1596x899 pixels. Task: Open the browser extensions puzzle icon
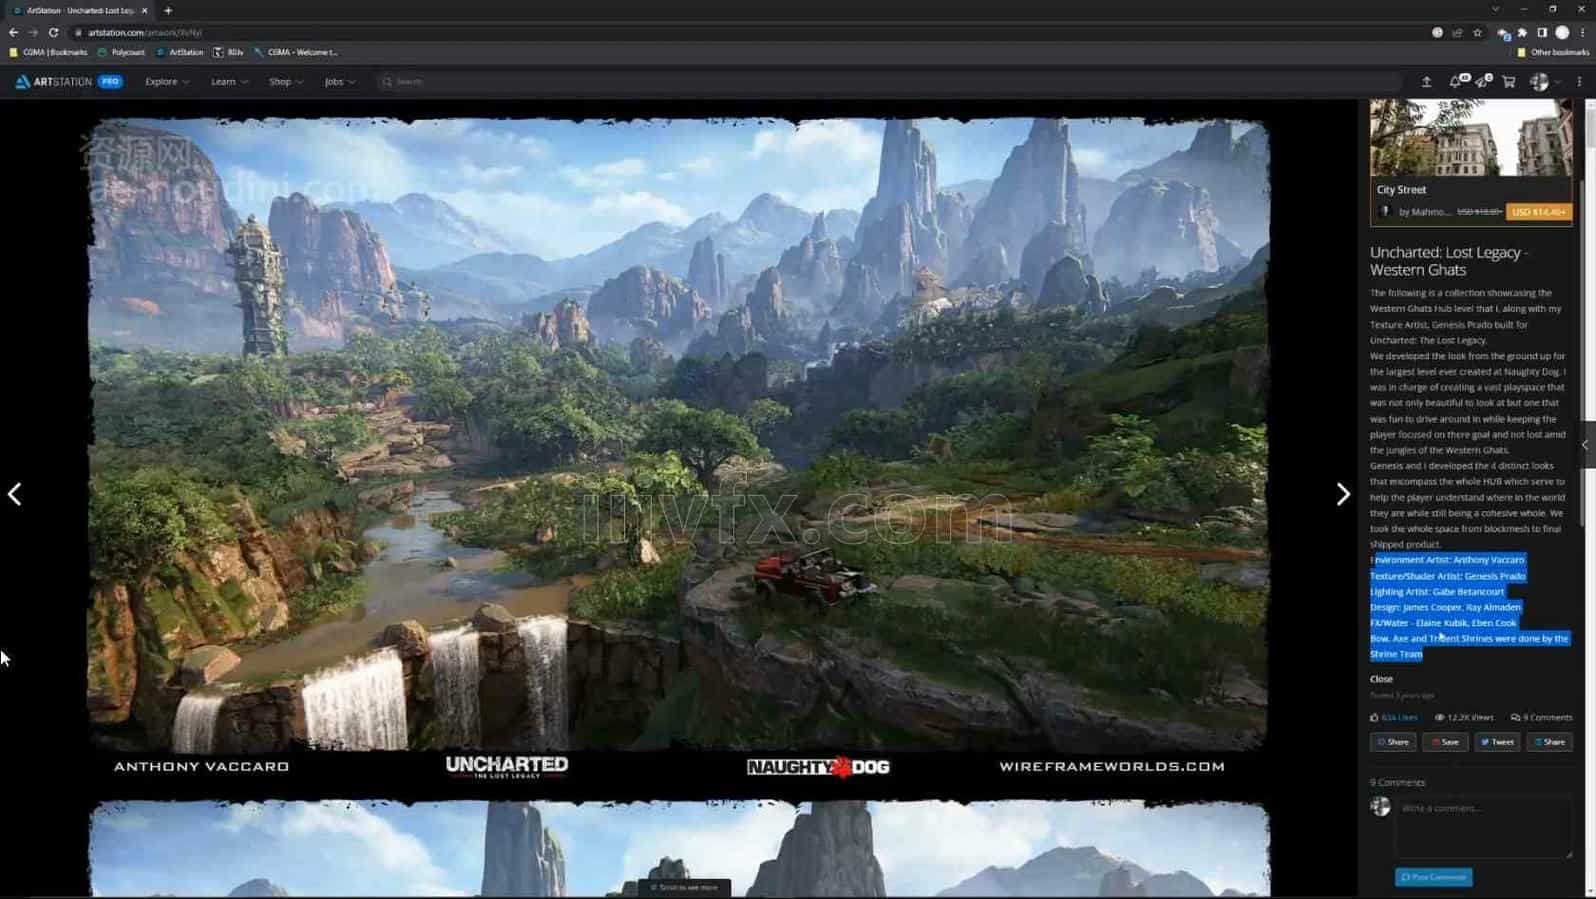point(1522,32)
